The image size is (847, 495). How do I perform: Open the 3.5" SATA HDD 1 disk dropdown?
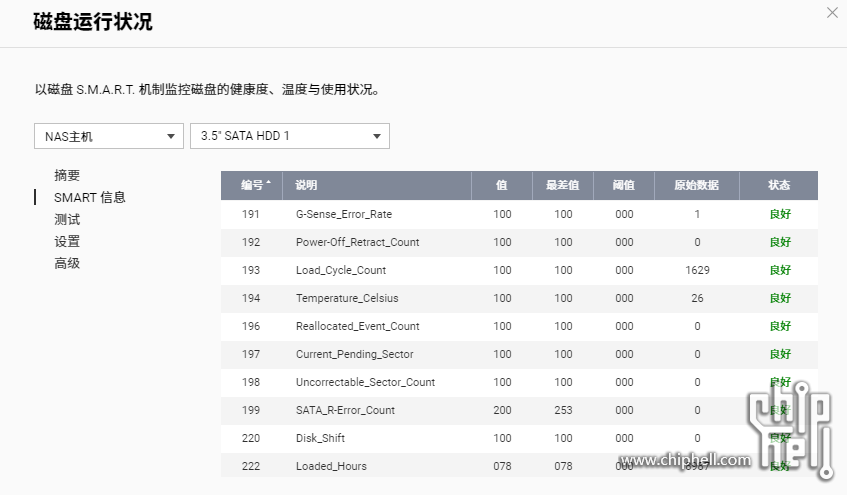click(x=290, y=136)
